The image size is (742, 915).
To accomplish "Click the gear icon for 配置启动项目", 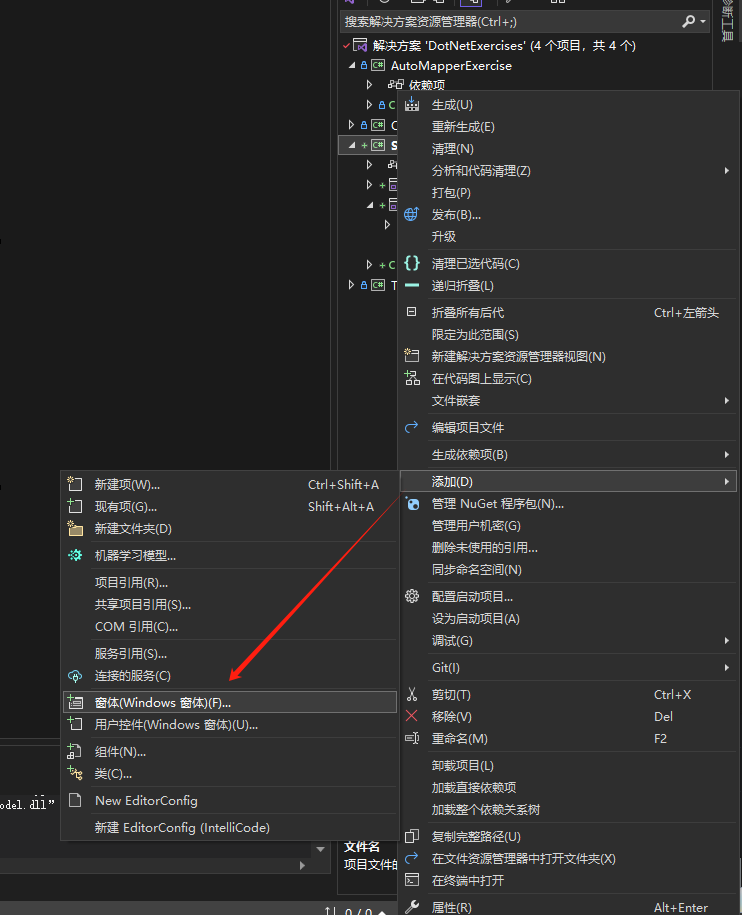I will tap(412, 596).
